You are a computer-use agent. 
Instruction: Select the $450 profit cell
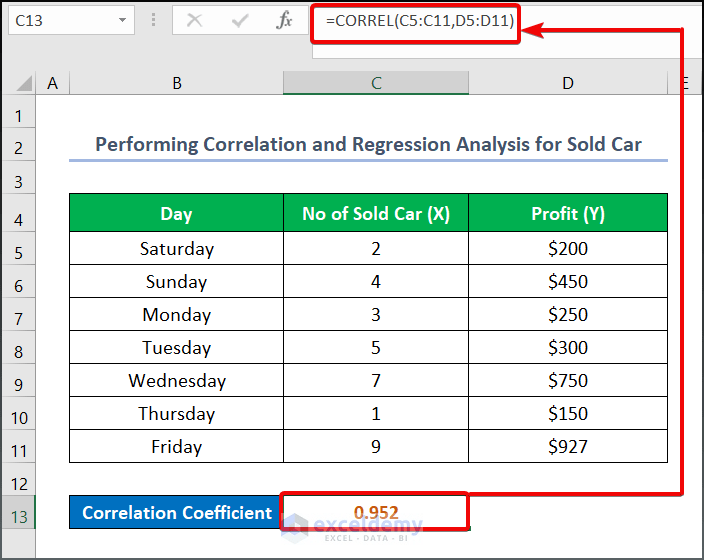[x=568, y=282]
